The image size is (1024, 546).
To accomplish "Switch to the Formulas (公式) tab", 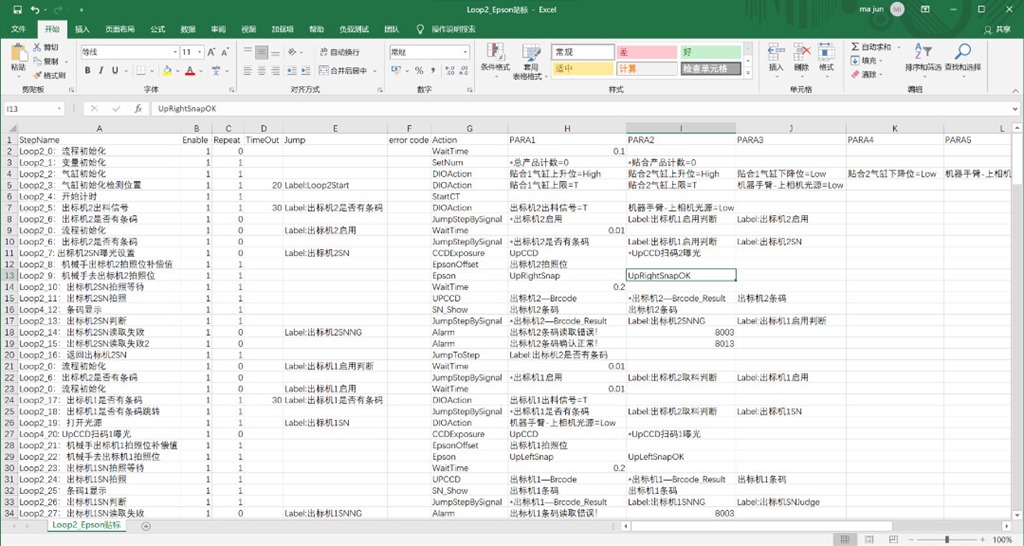I will [x=158, y=29].
